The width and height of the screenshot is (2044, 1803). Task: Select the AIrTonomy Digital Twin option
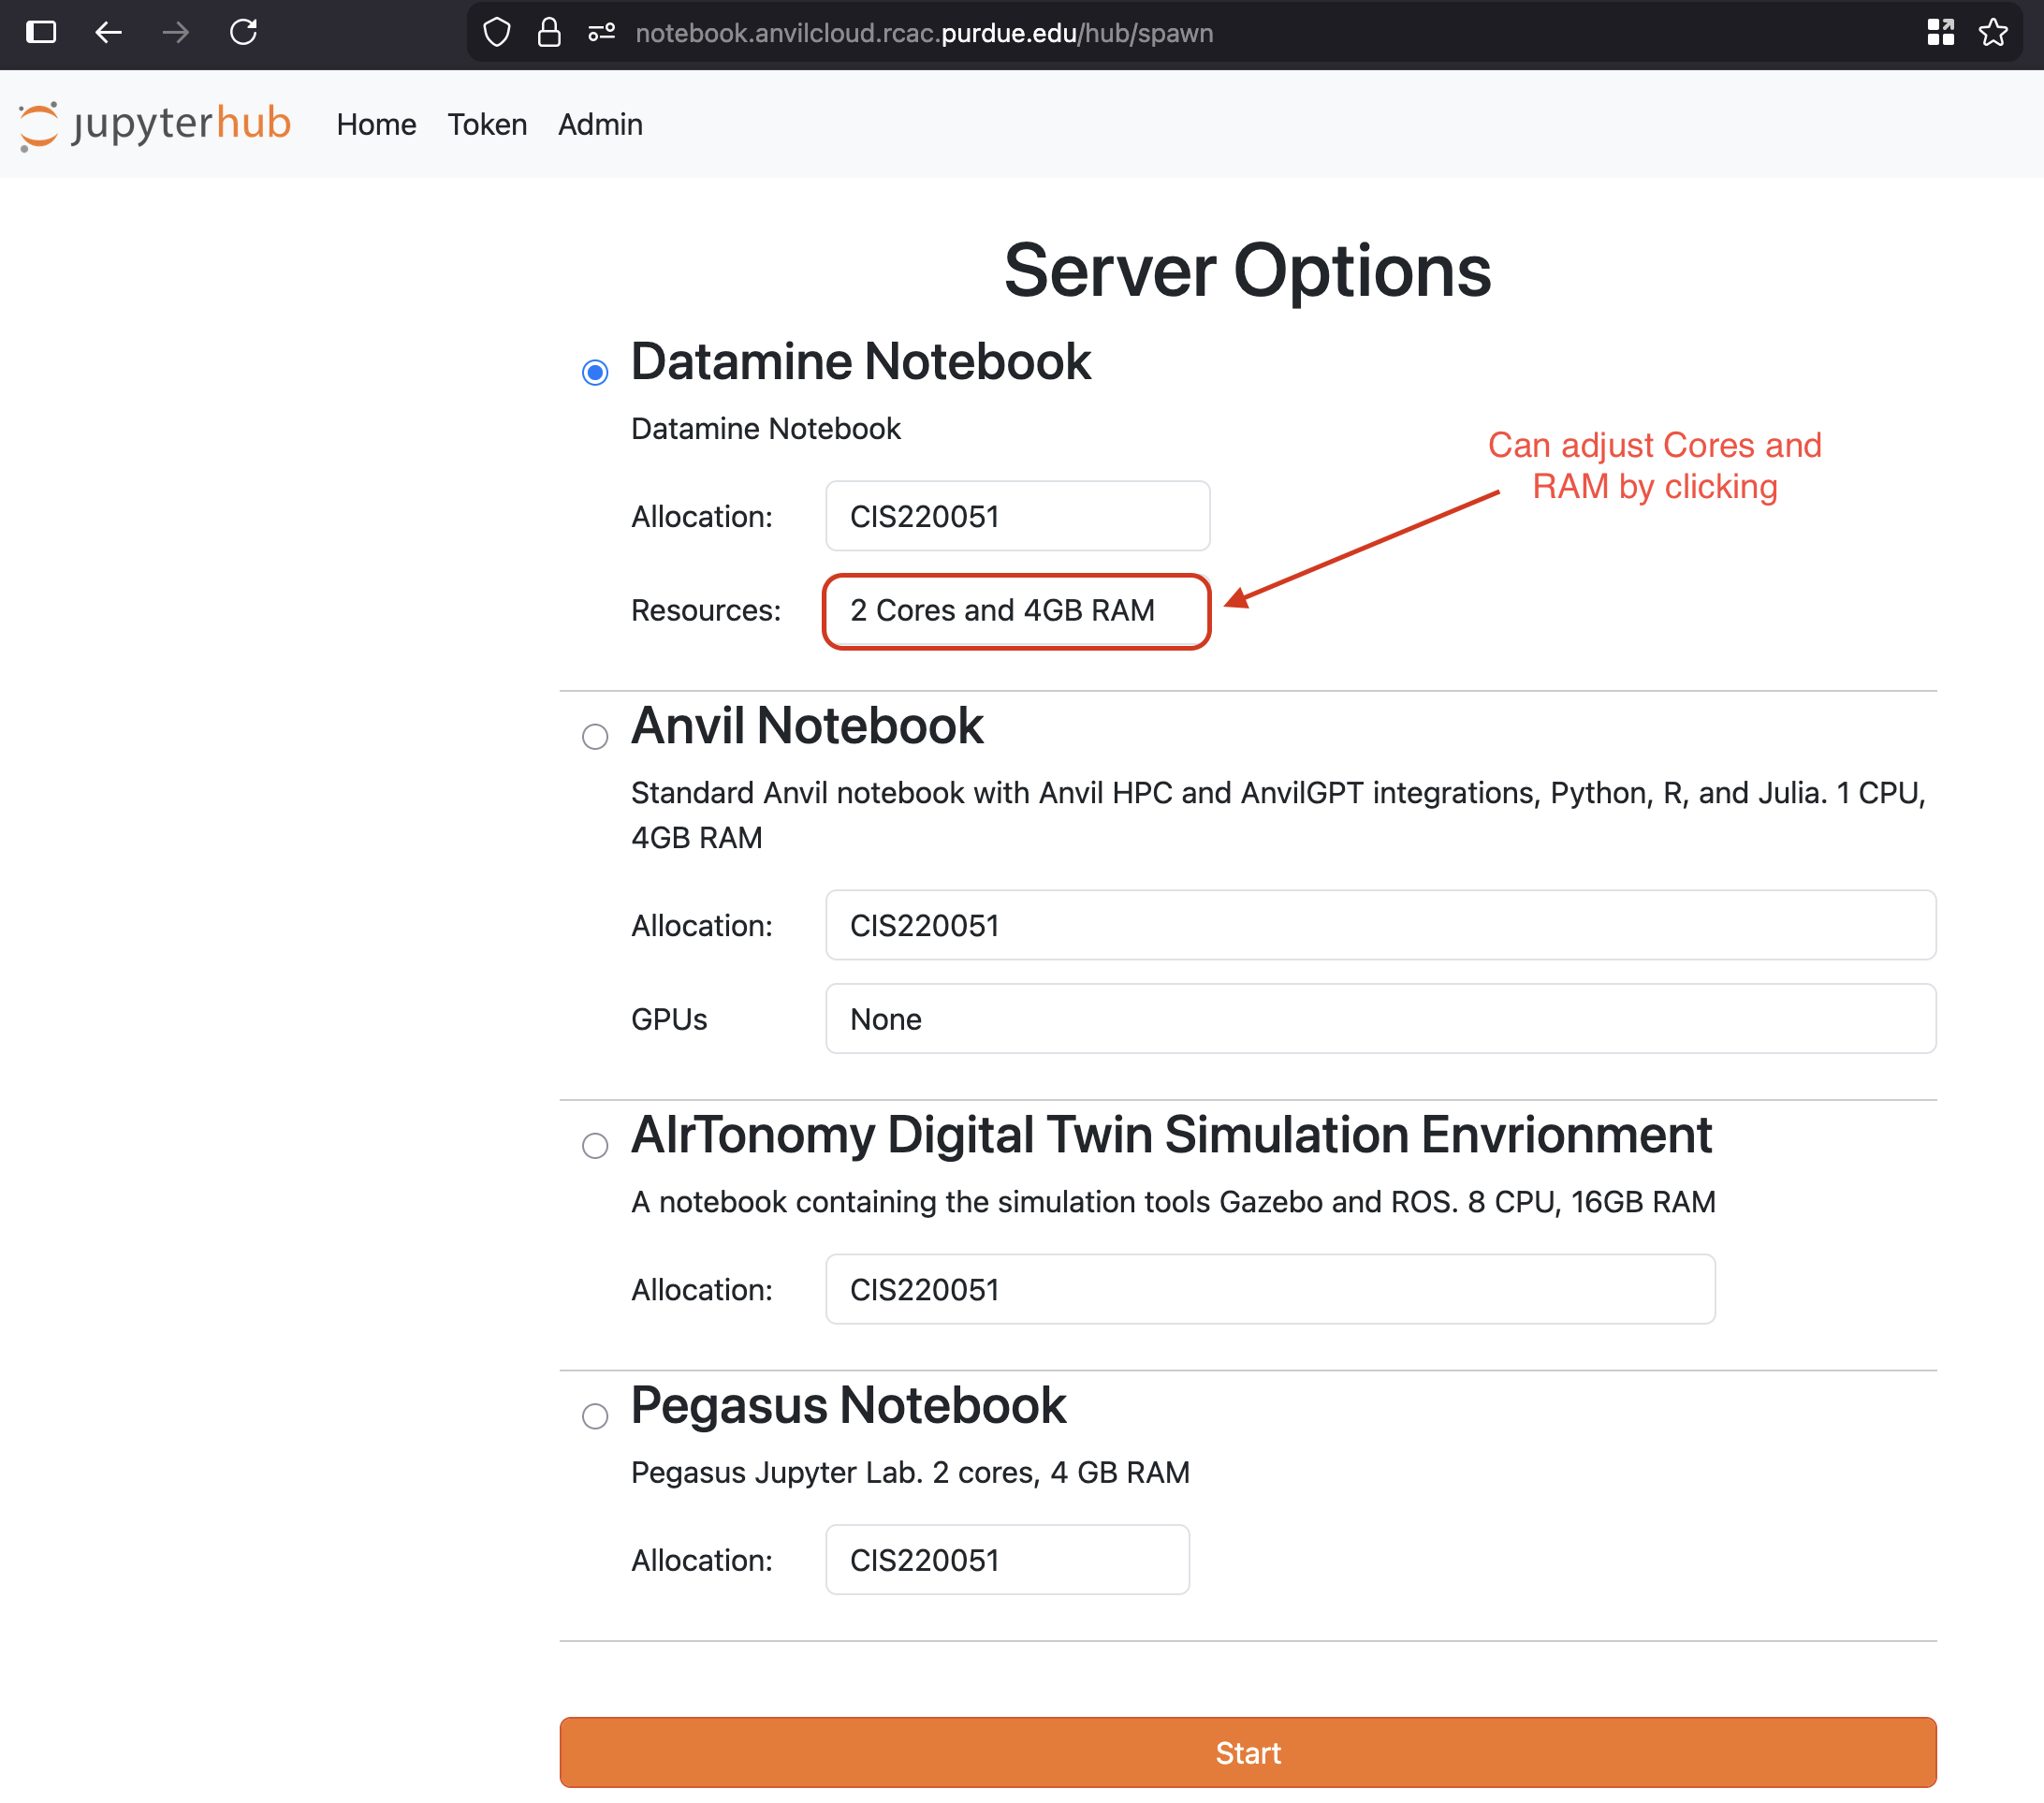coord(595,1145)
